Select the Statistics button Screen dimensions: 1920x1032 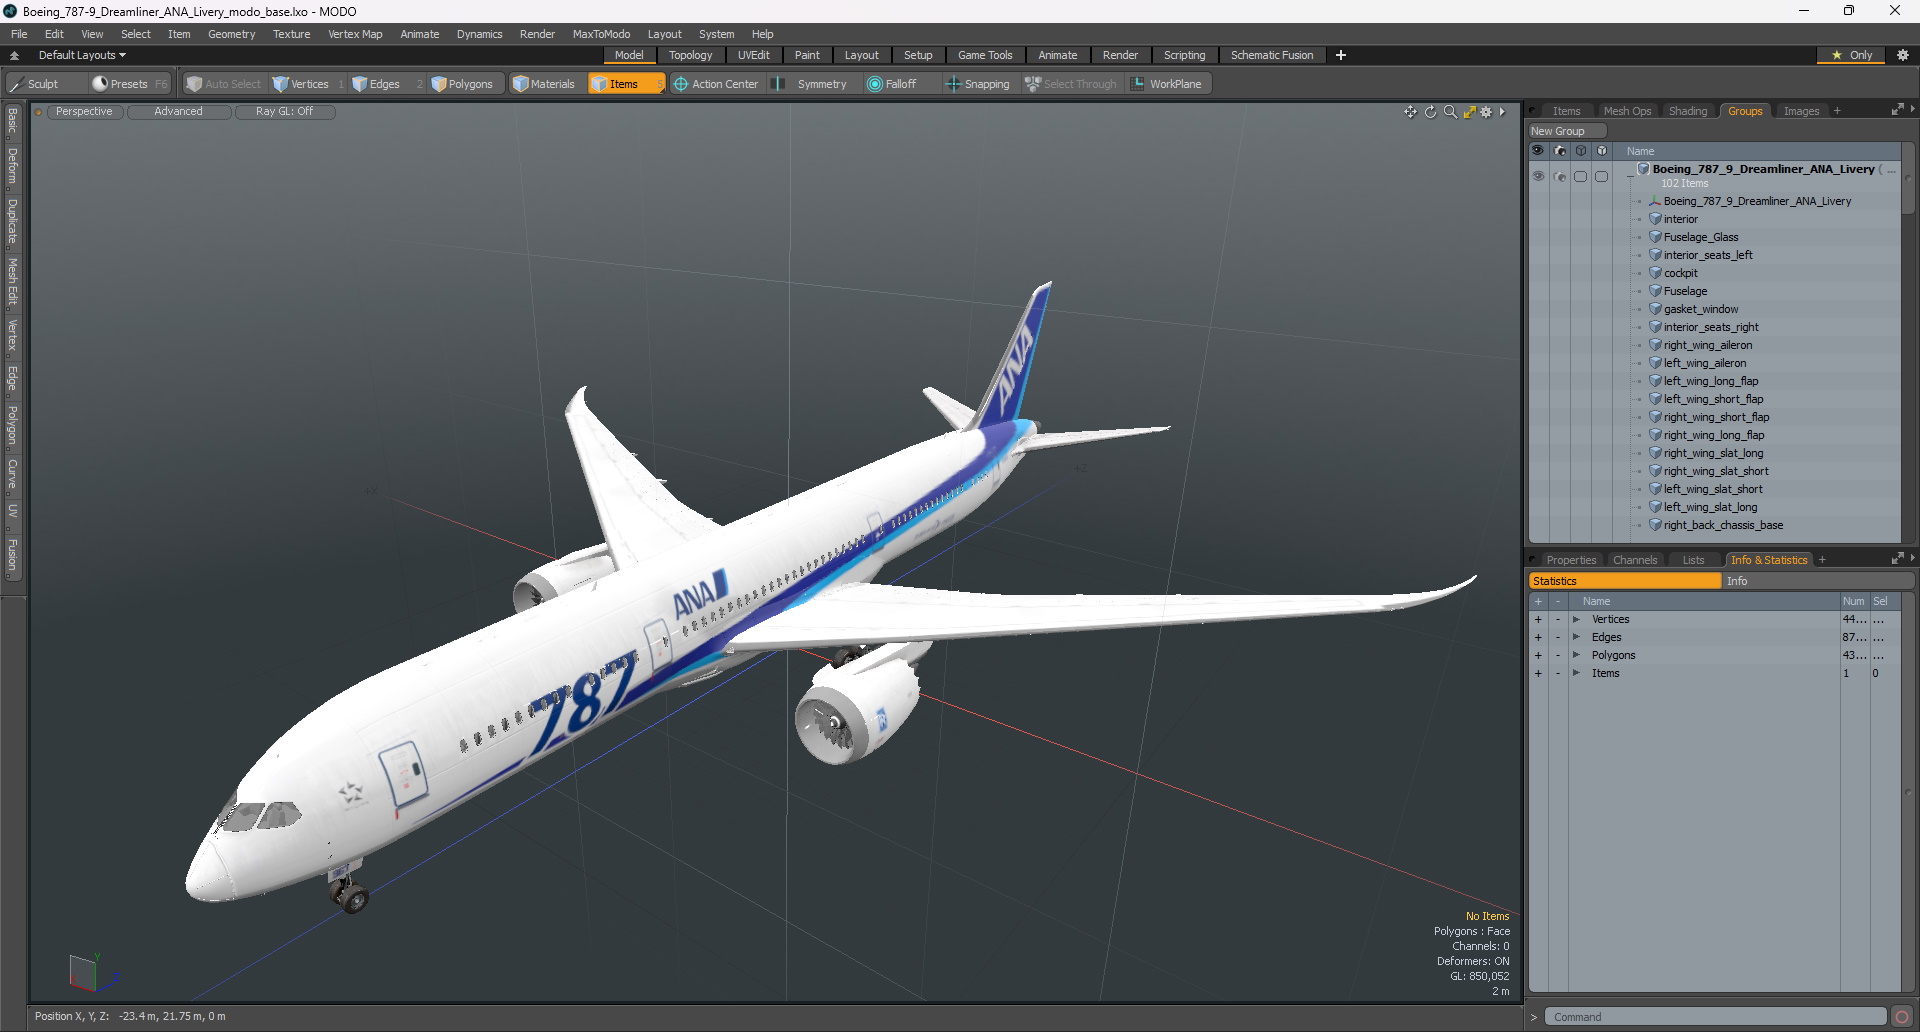click(x=1625, y=581)
